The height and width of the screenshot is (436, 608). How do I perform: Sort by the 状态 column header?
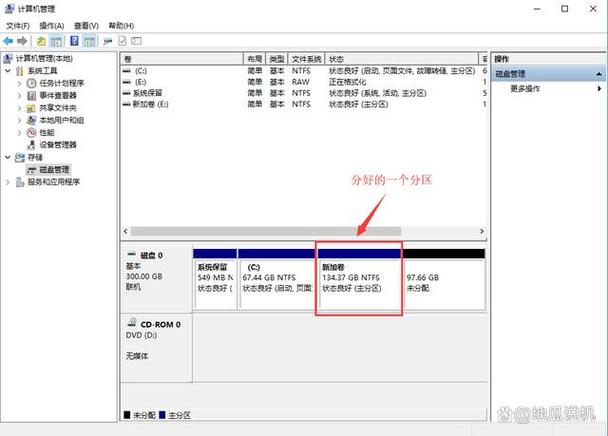(402, 59)
